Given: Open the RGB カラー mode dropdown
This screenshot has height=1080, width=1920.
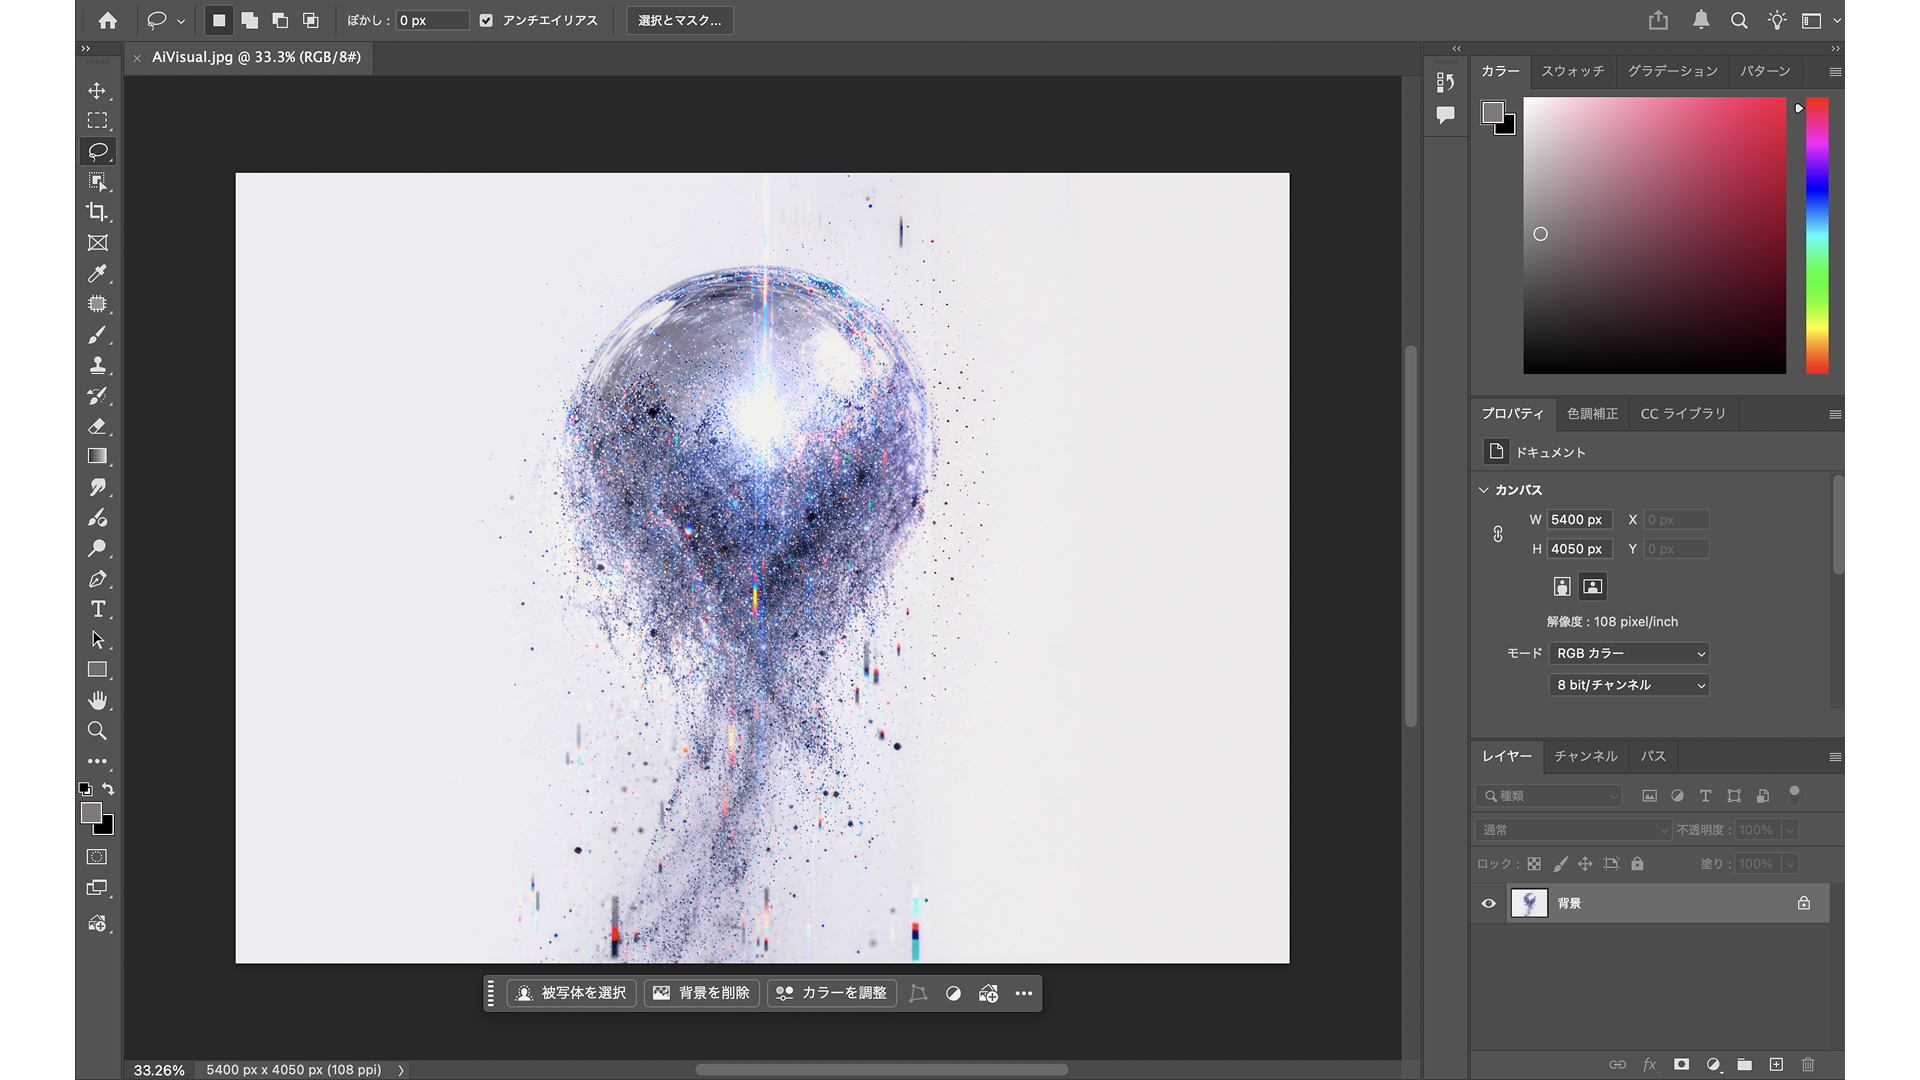Looking at the screenshot, I should [x=1629, y=653].
